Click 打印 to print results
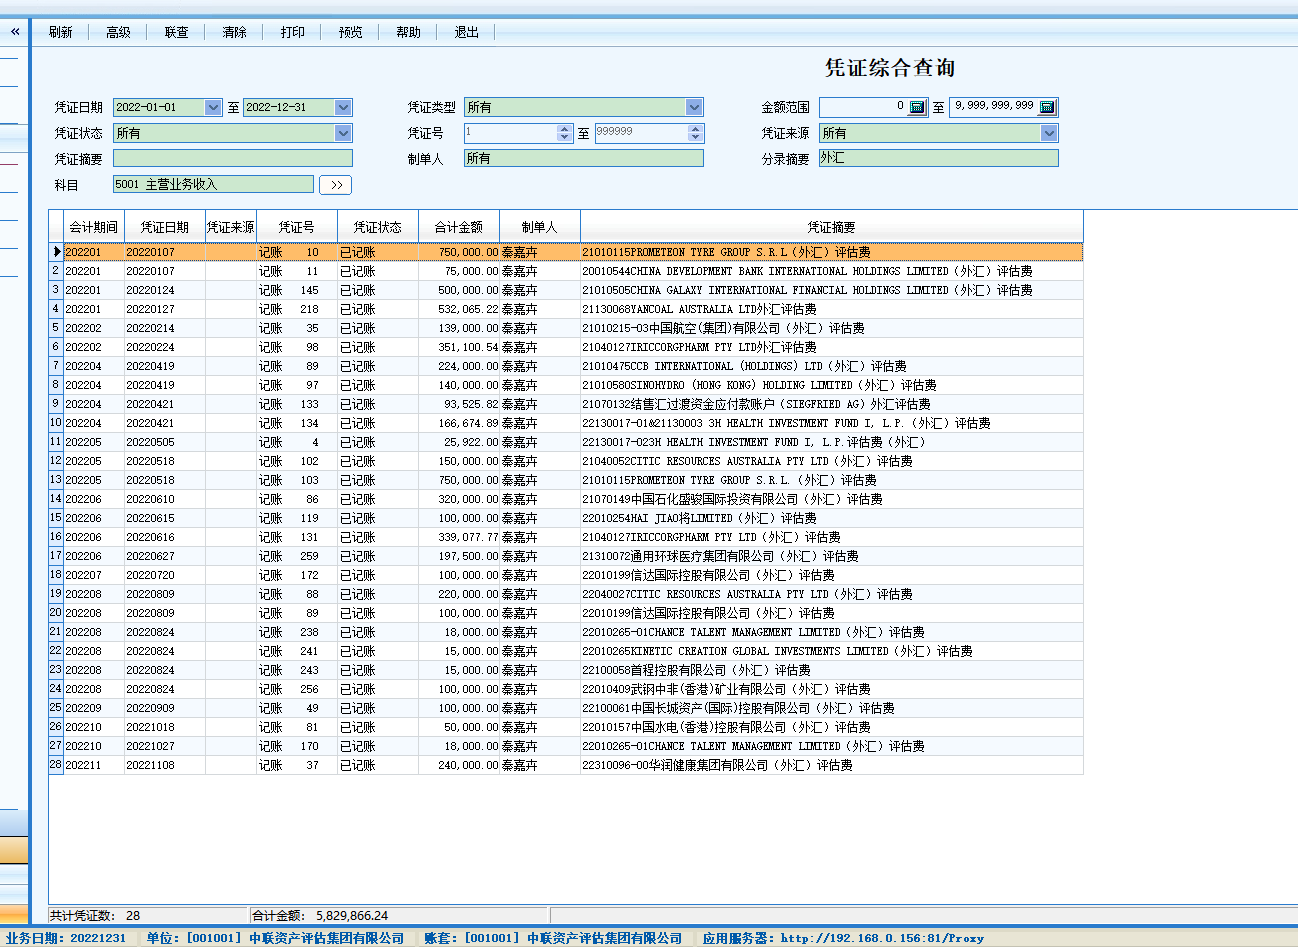 point(293,32)
